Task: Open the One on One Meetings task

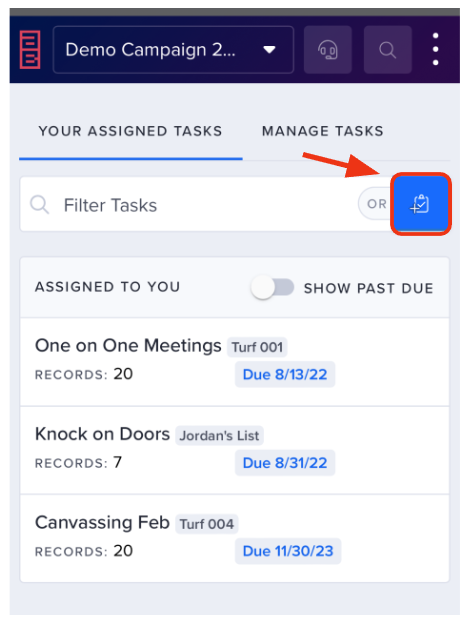Action: [235, 361]
